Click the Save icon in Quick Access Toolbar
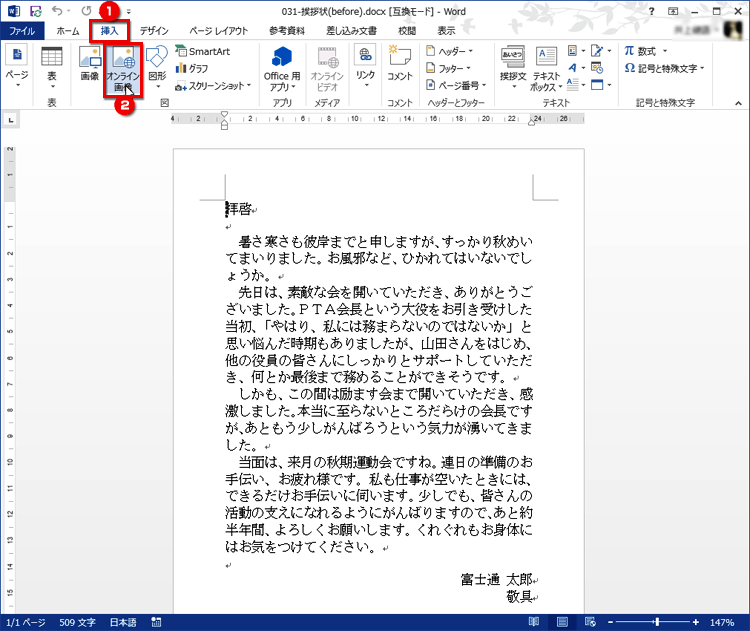The width and height of the screenshot is (750, 631). tap(35, 11)
